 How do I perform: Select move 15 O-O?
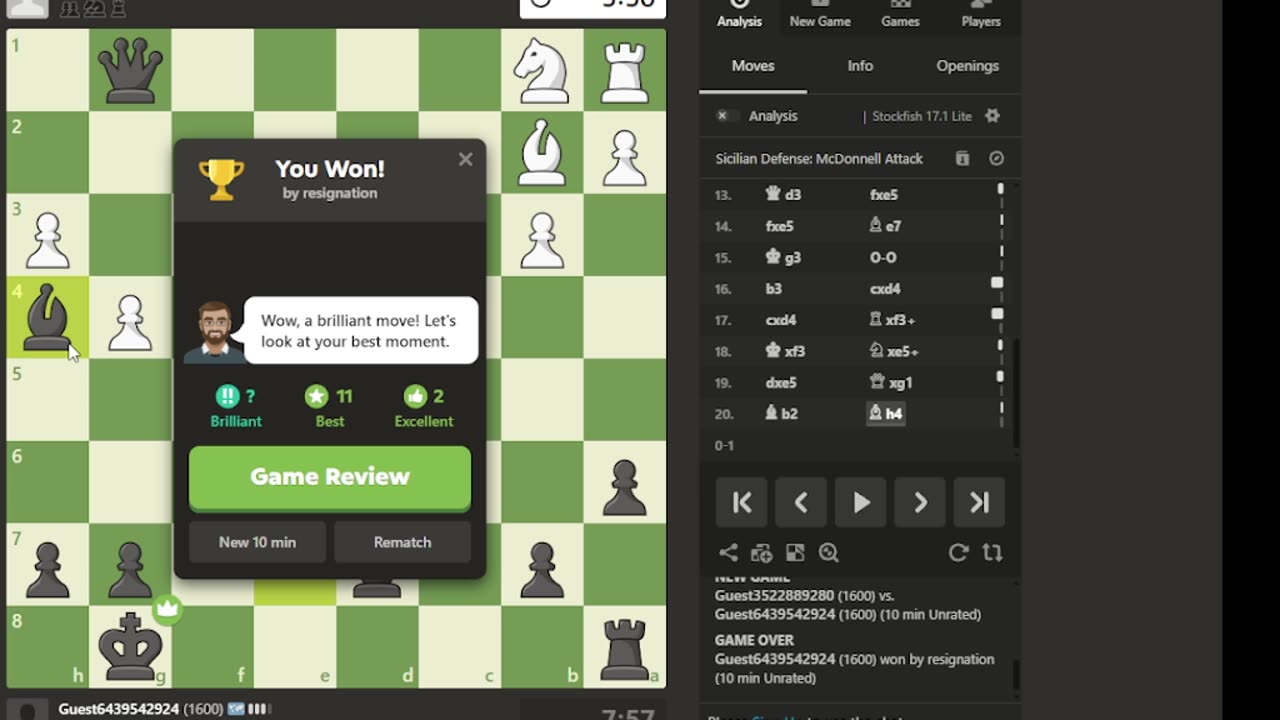[x=883, y=257]
